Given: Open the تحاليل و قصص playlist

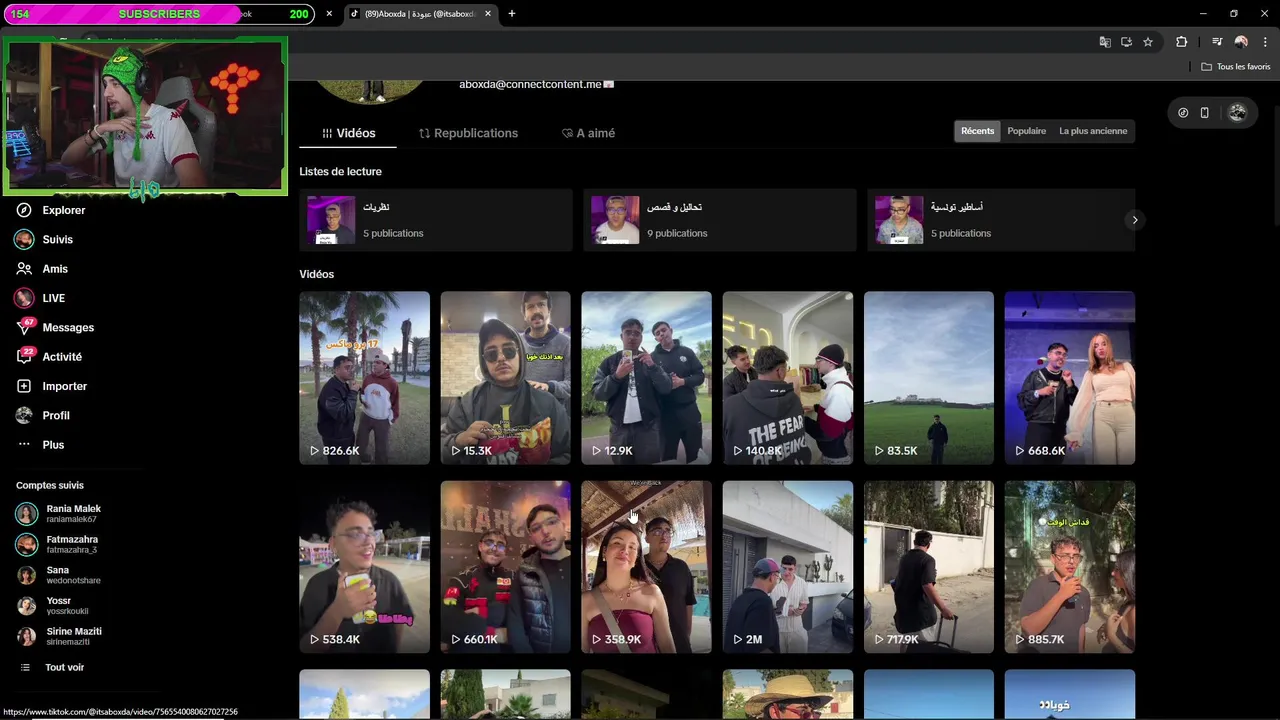Looking at the screenshot, I should [x=720, y=220].
